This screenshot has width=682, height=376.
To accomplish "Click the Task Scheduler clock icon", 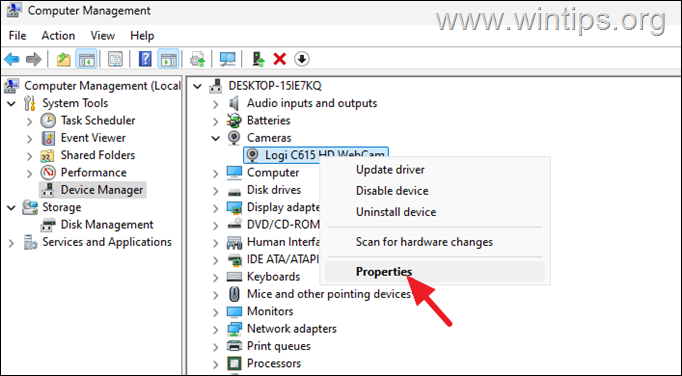I will pos(48,121).
